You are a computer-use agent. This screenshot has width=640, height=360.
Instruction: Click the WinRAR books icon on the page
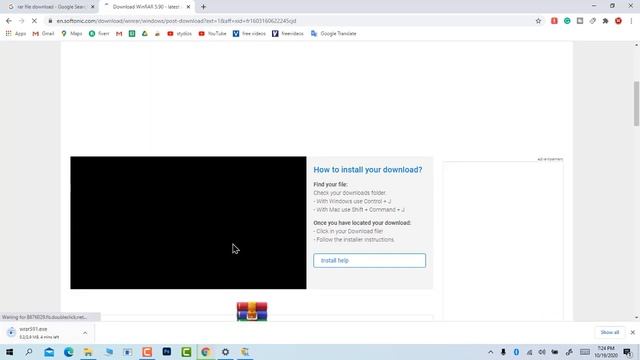(252, 311)
